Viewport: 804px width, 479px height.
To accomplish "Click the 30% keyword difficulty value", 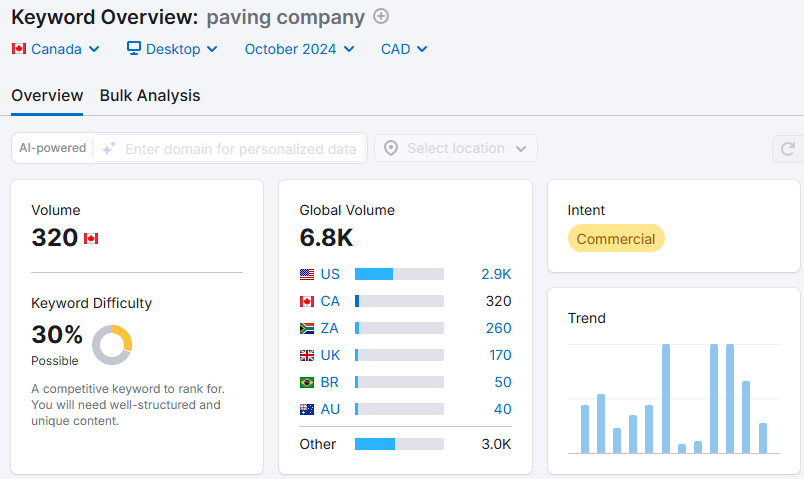I will click(x=57, y=334).
